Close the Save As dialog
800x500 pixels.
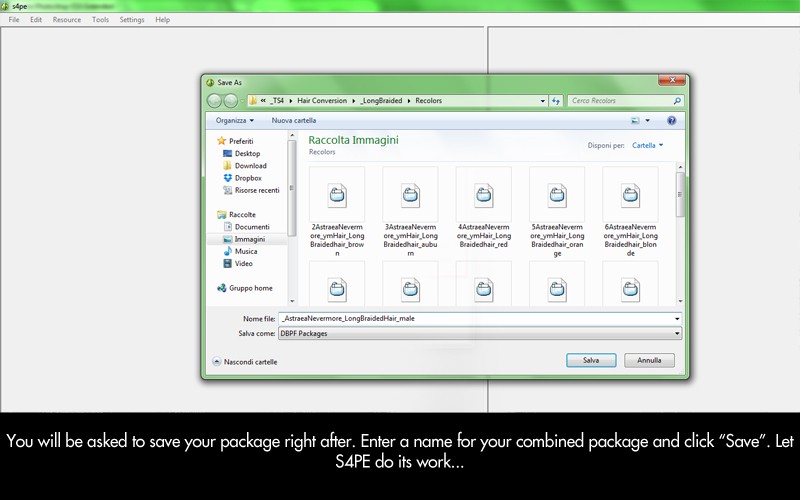coord(671,80)
